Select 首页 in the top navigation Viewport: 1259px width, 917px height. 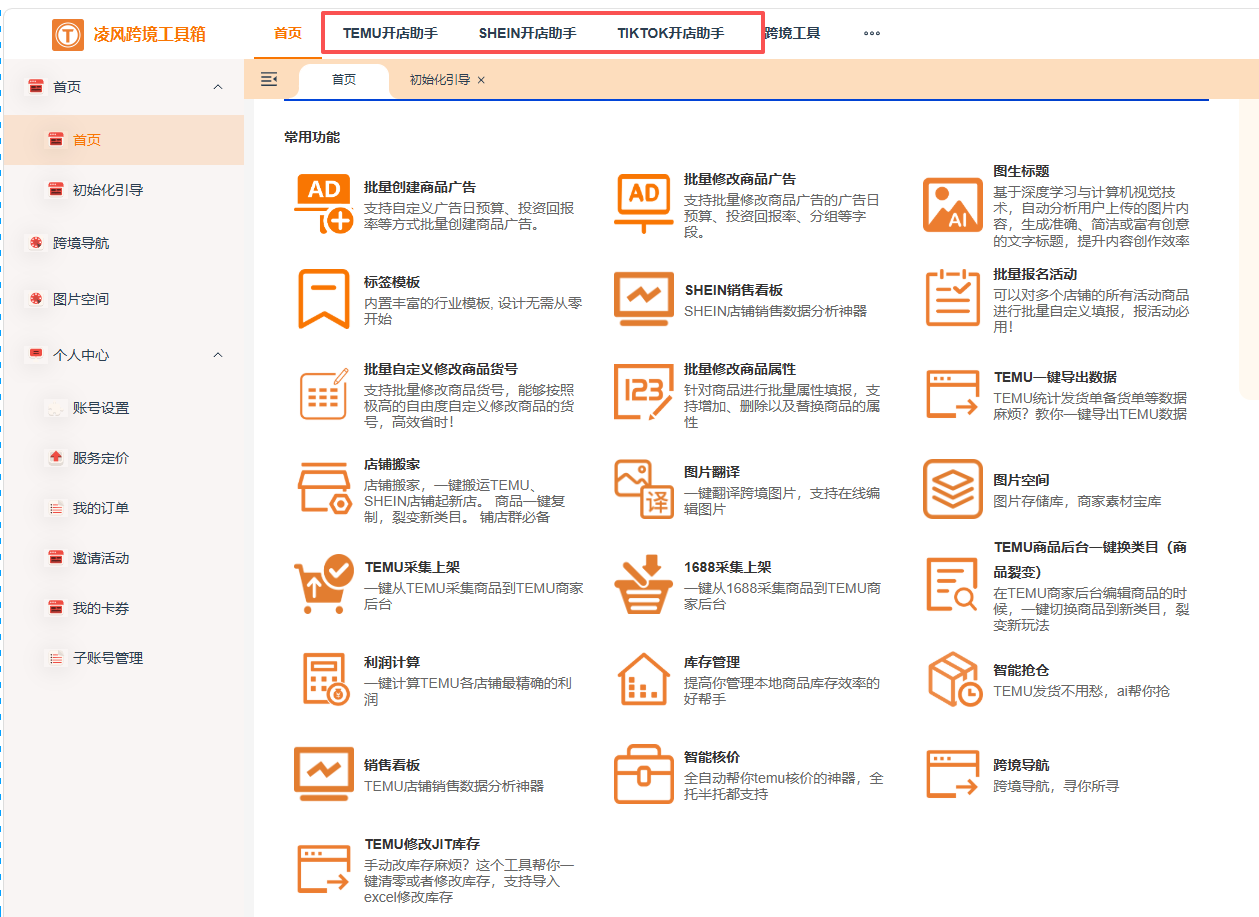click(x=288, y=33)
